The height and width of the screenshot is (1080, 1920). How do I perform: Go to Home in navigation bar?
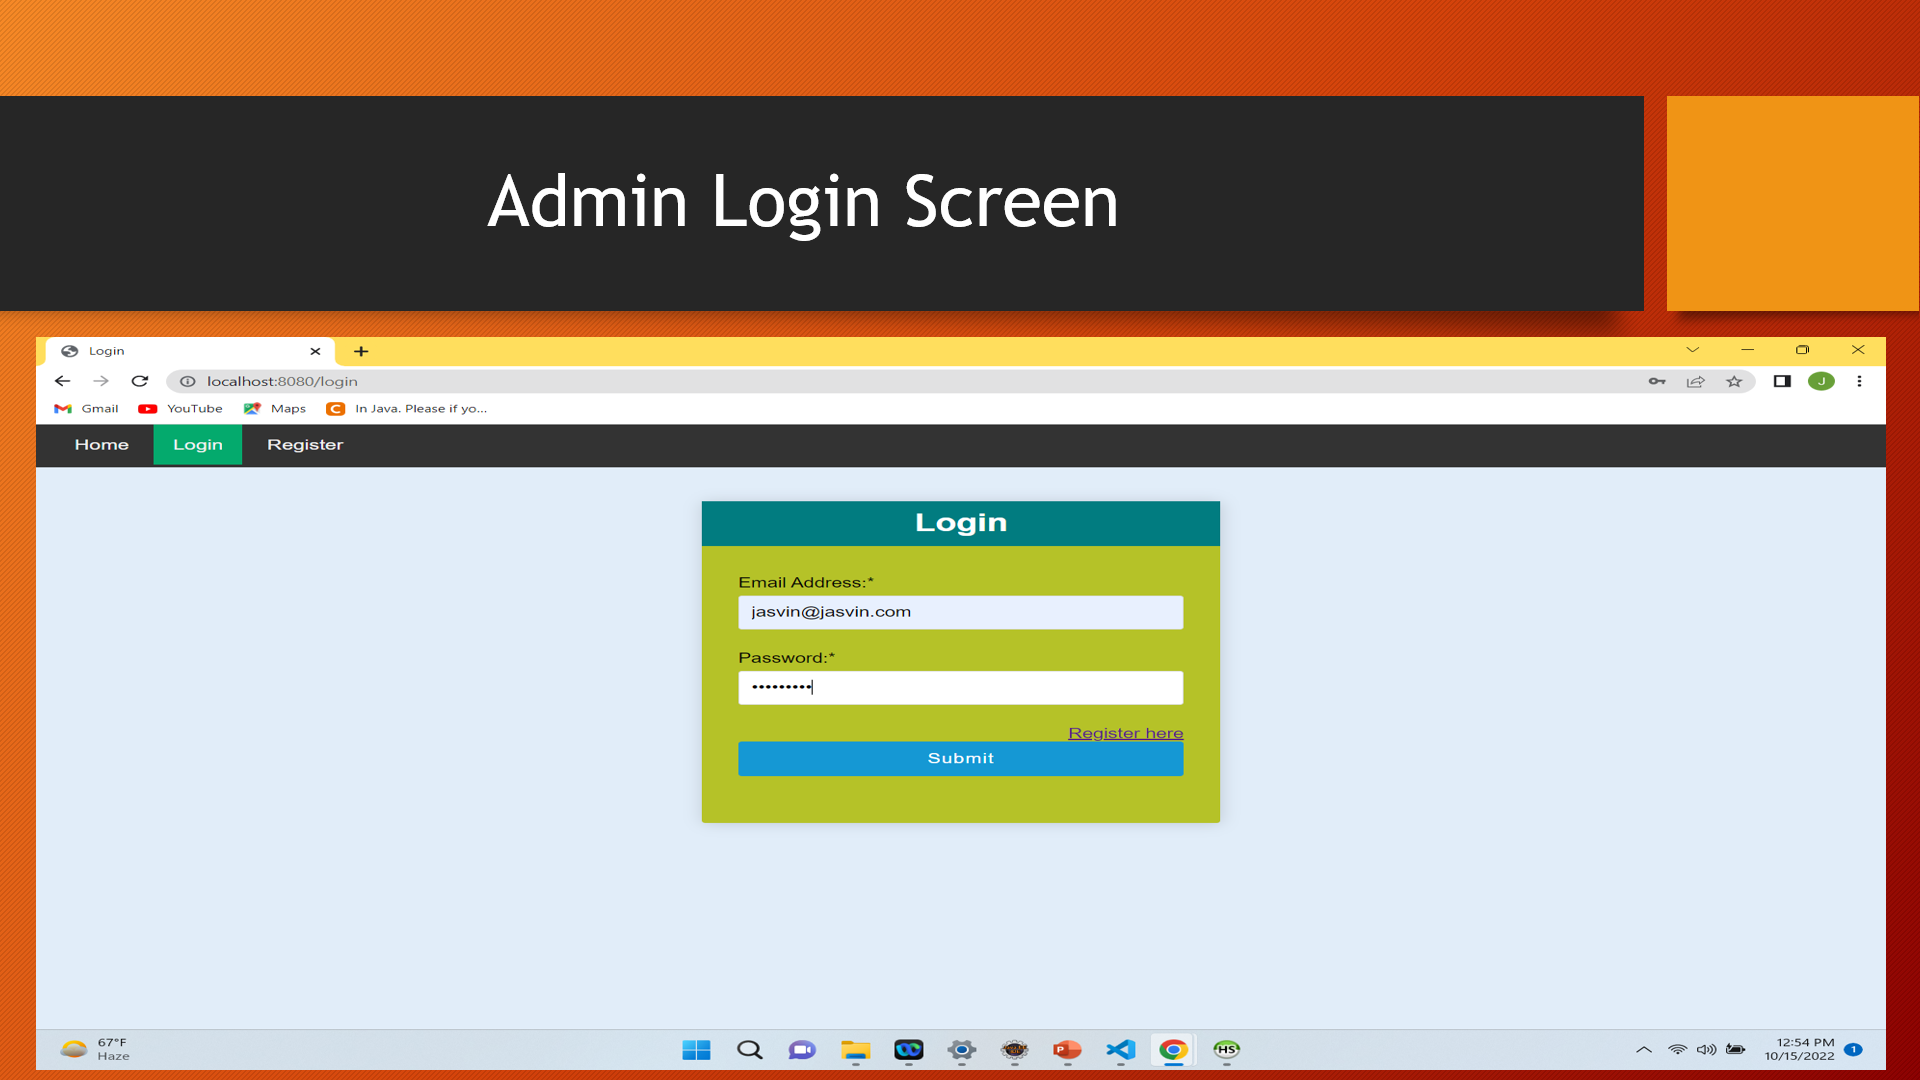(x=101, y=445)
